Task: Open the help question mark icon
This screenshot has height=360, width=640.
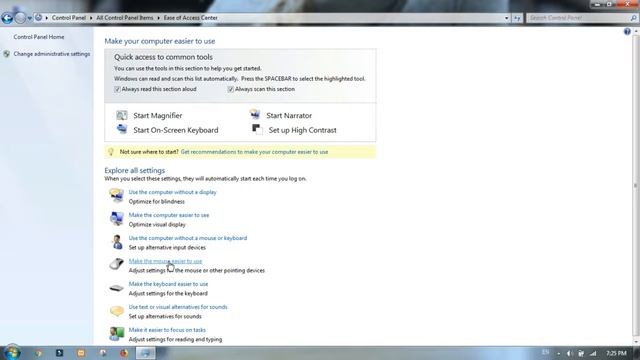Action: point(627,32)
